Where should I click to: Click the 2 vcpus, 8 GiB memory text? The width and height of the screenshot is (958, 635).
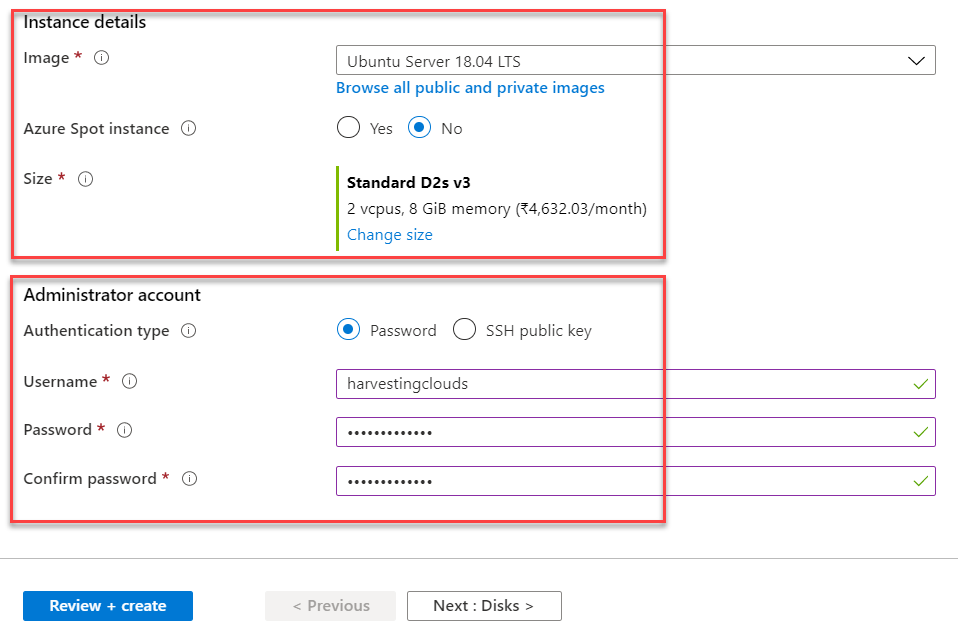click(497, 209)
